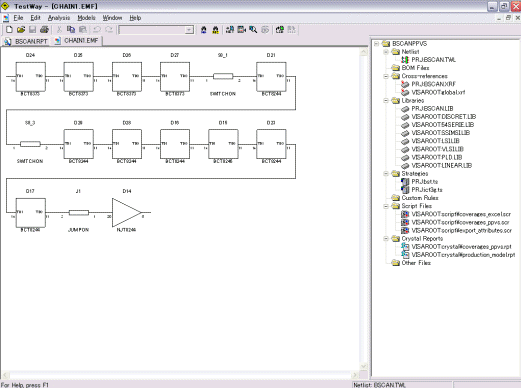This screenshot has height=388, width=521.
Task: Switch to the BSCAN.RPT tab
Action: click(26, 41)
